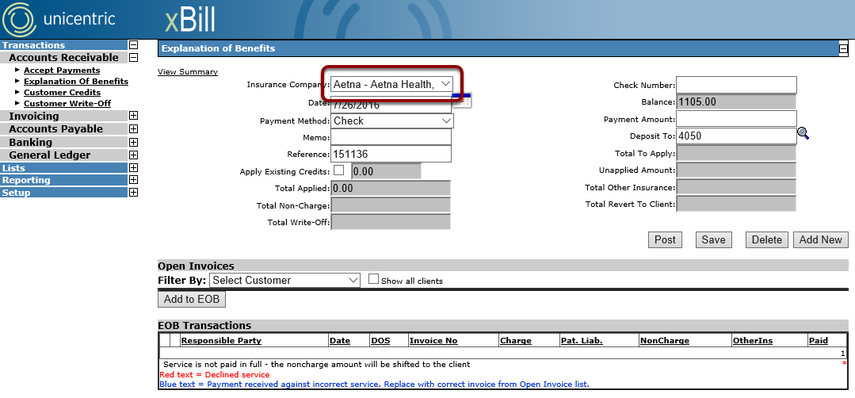Image resolution: width=855 pixels, height=398 pixels.
Task: Open the Select Customer filter dropdown
Action: 285,280
